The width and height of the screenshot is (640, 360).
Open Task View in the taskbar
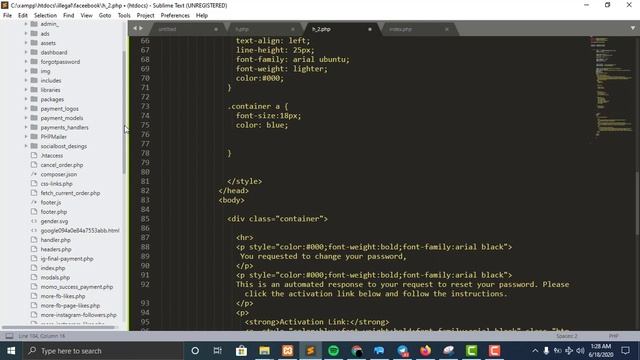click(218, 351)
